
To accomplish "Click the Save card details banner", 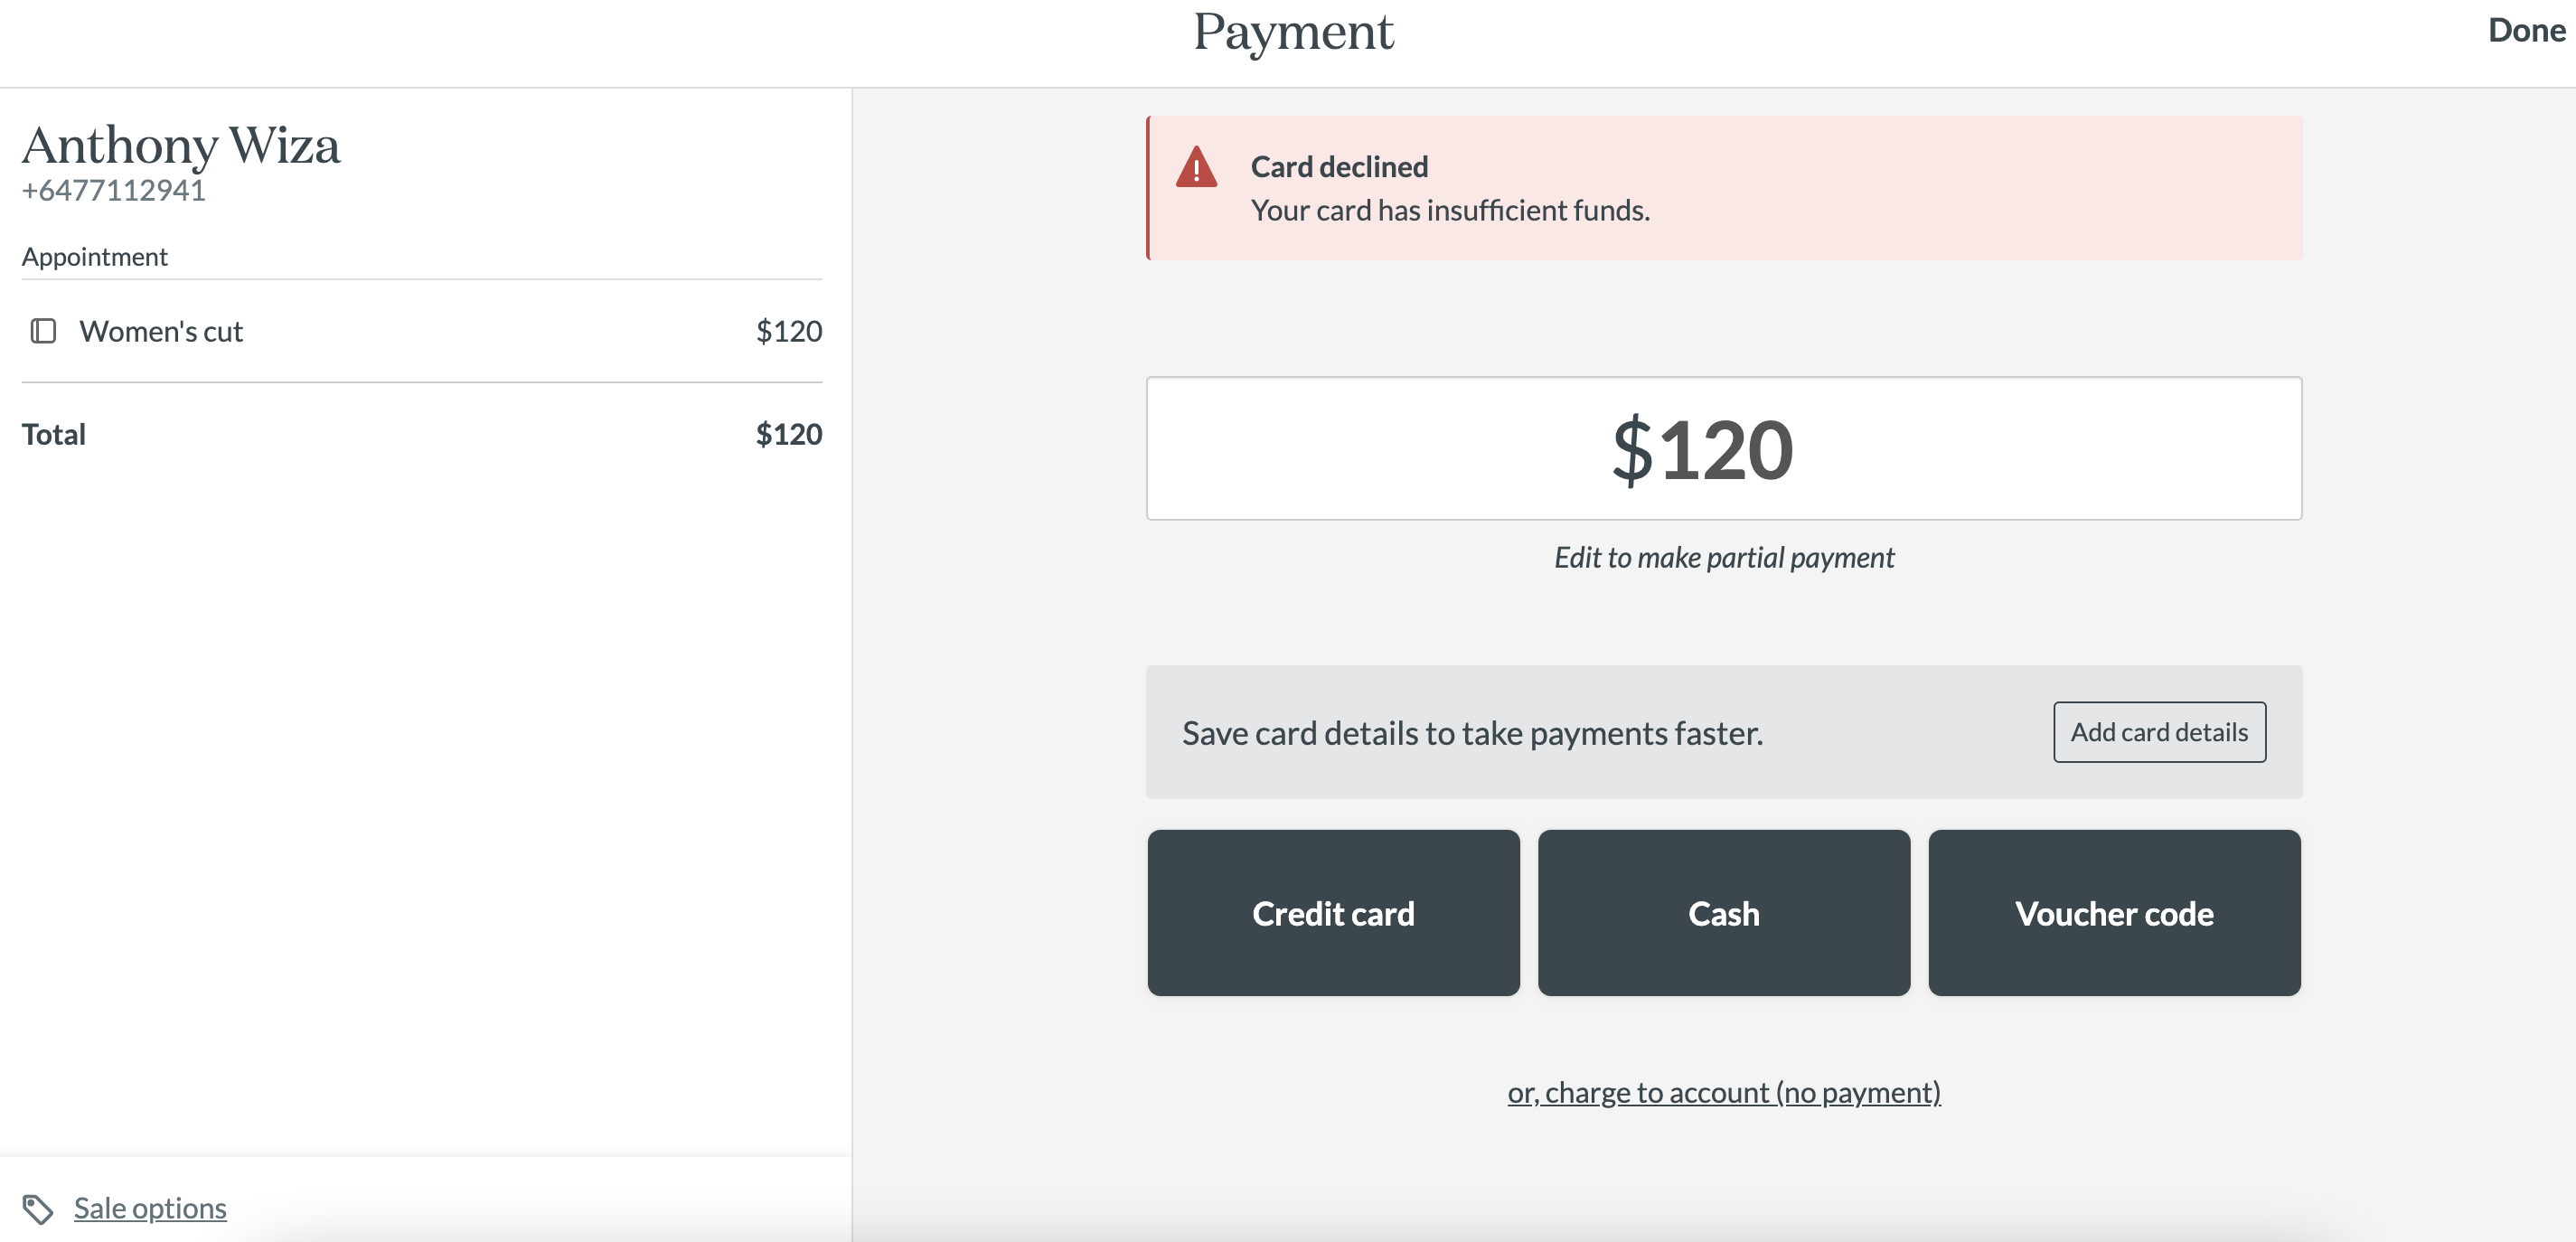I will 1472,732.
